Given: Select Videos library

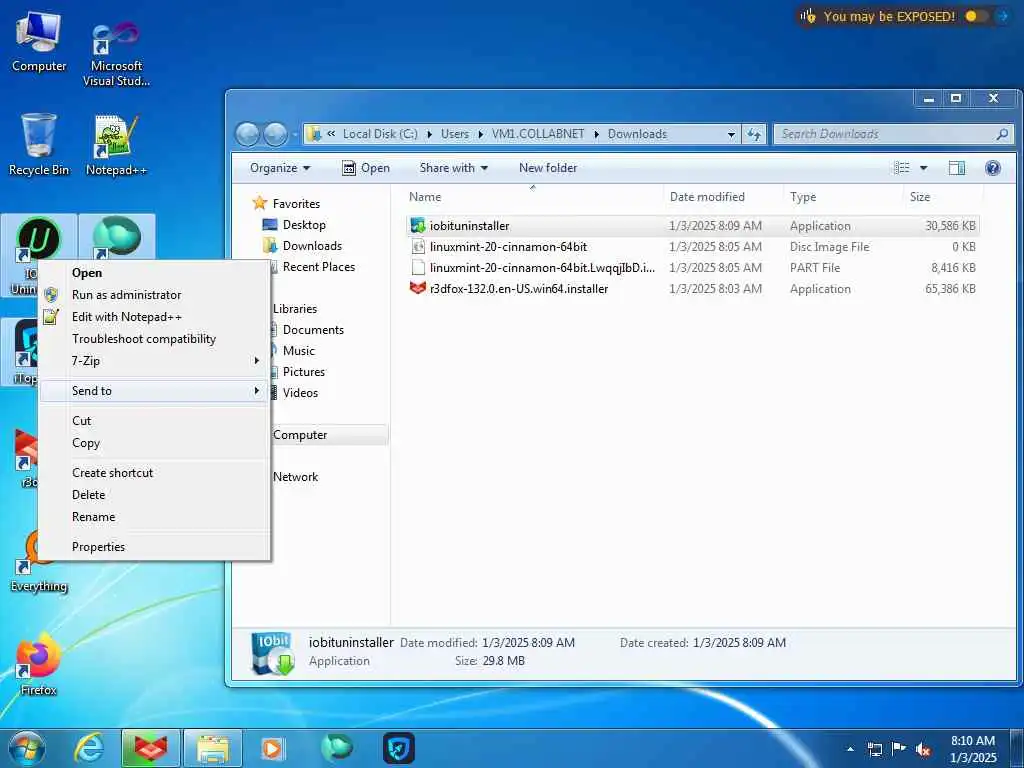Looking at the screenshot, I should [300, 392].
